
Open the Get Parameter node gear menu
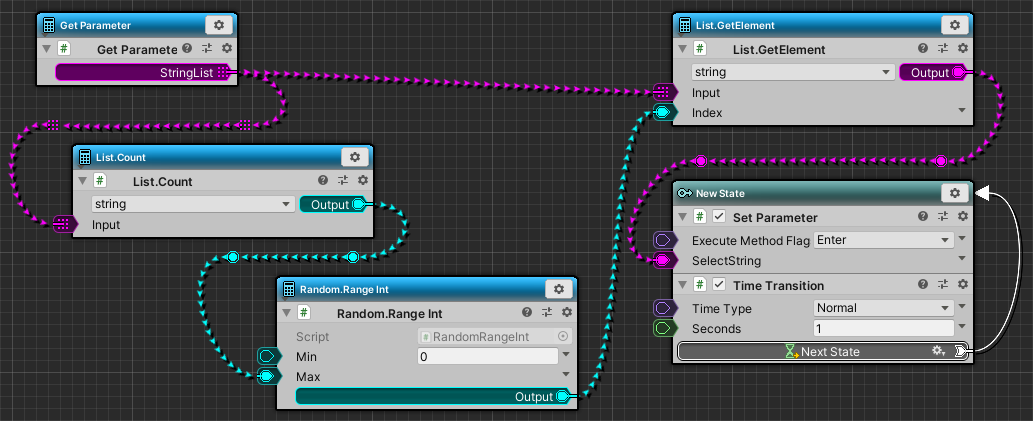click(220, 25)
